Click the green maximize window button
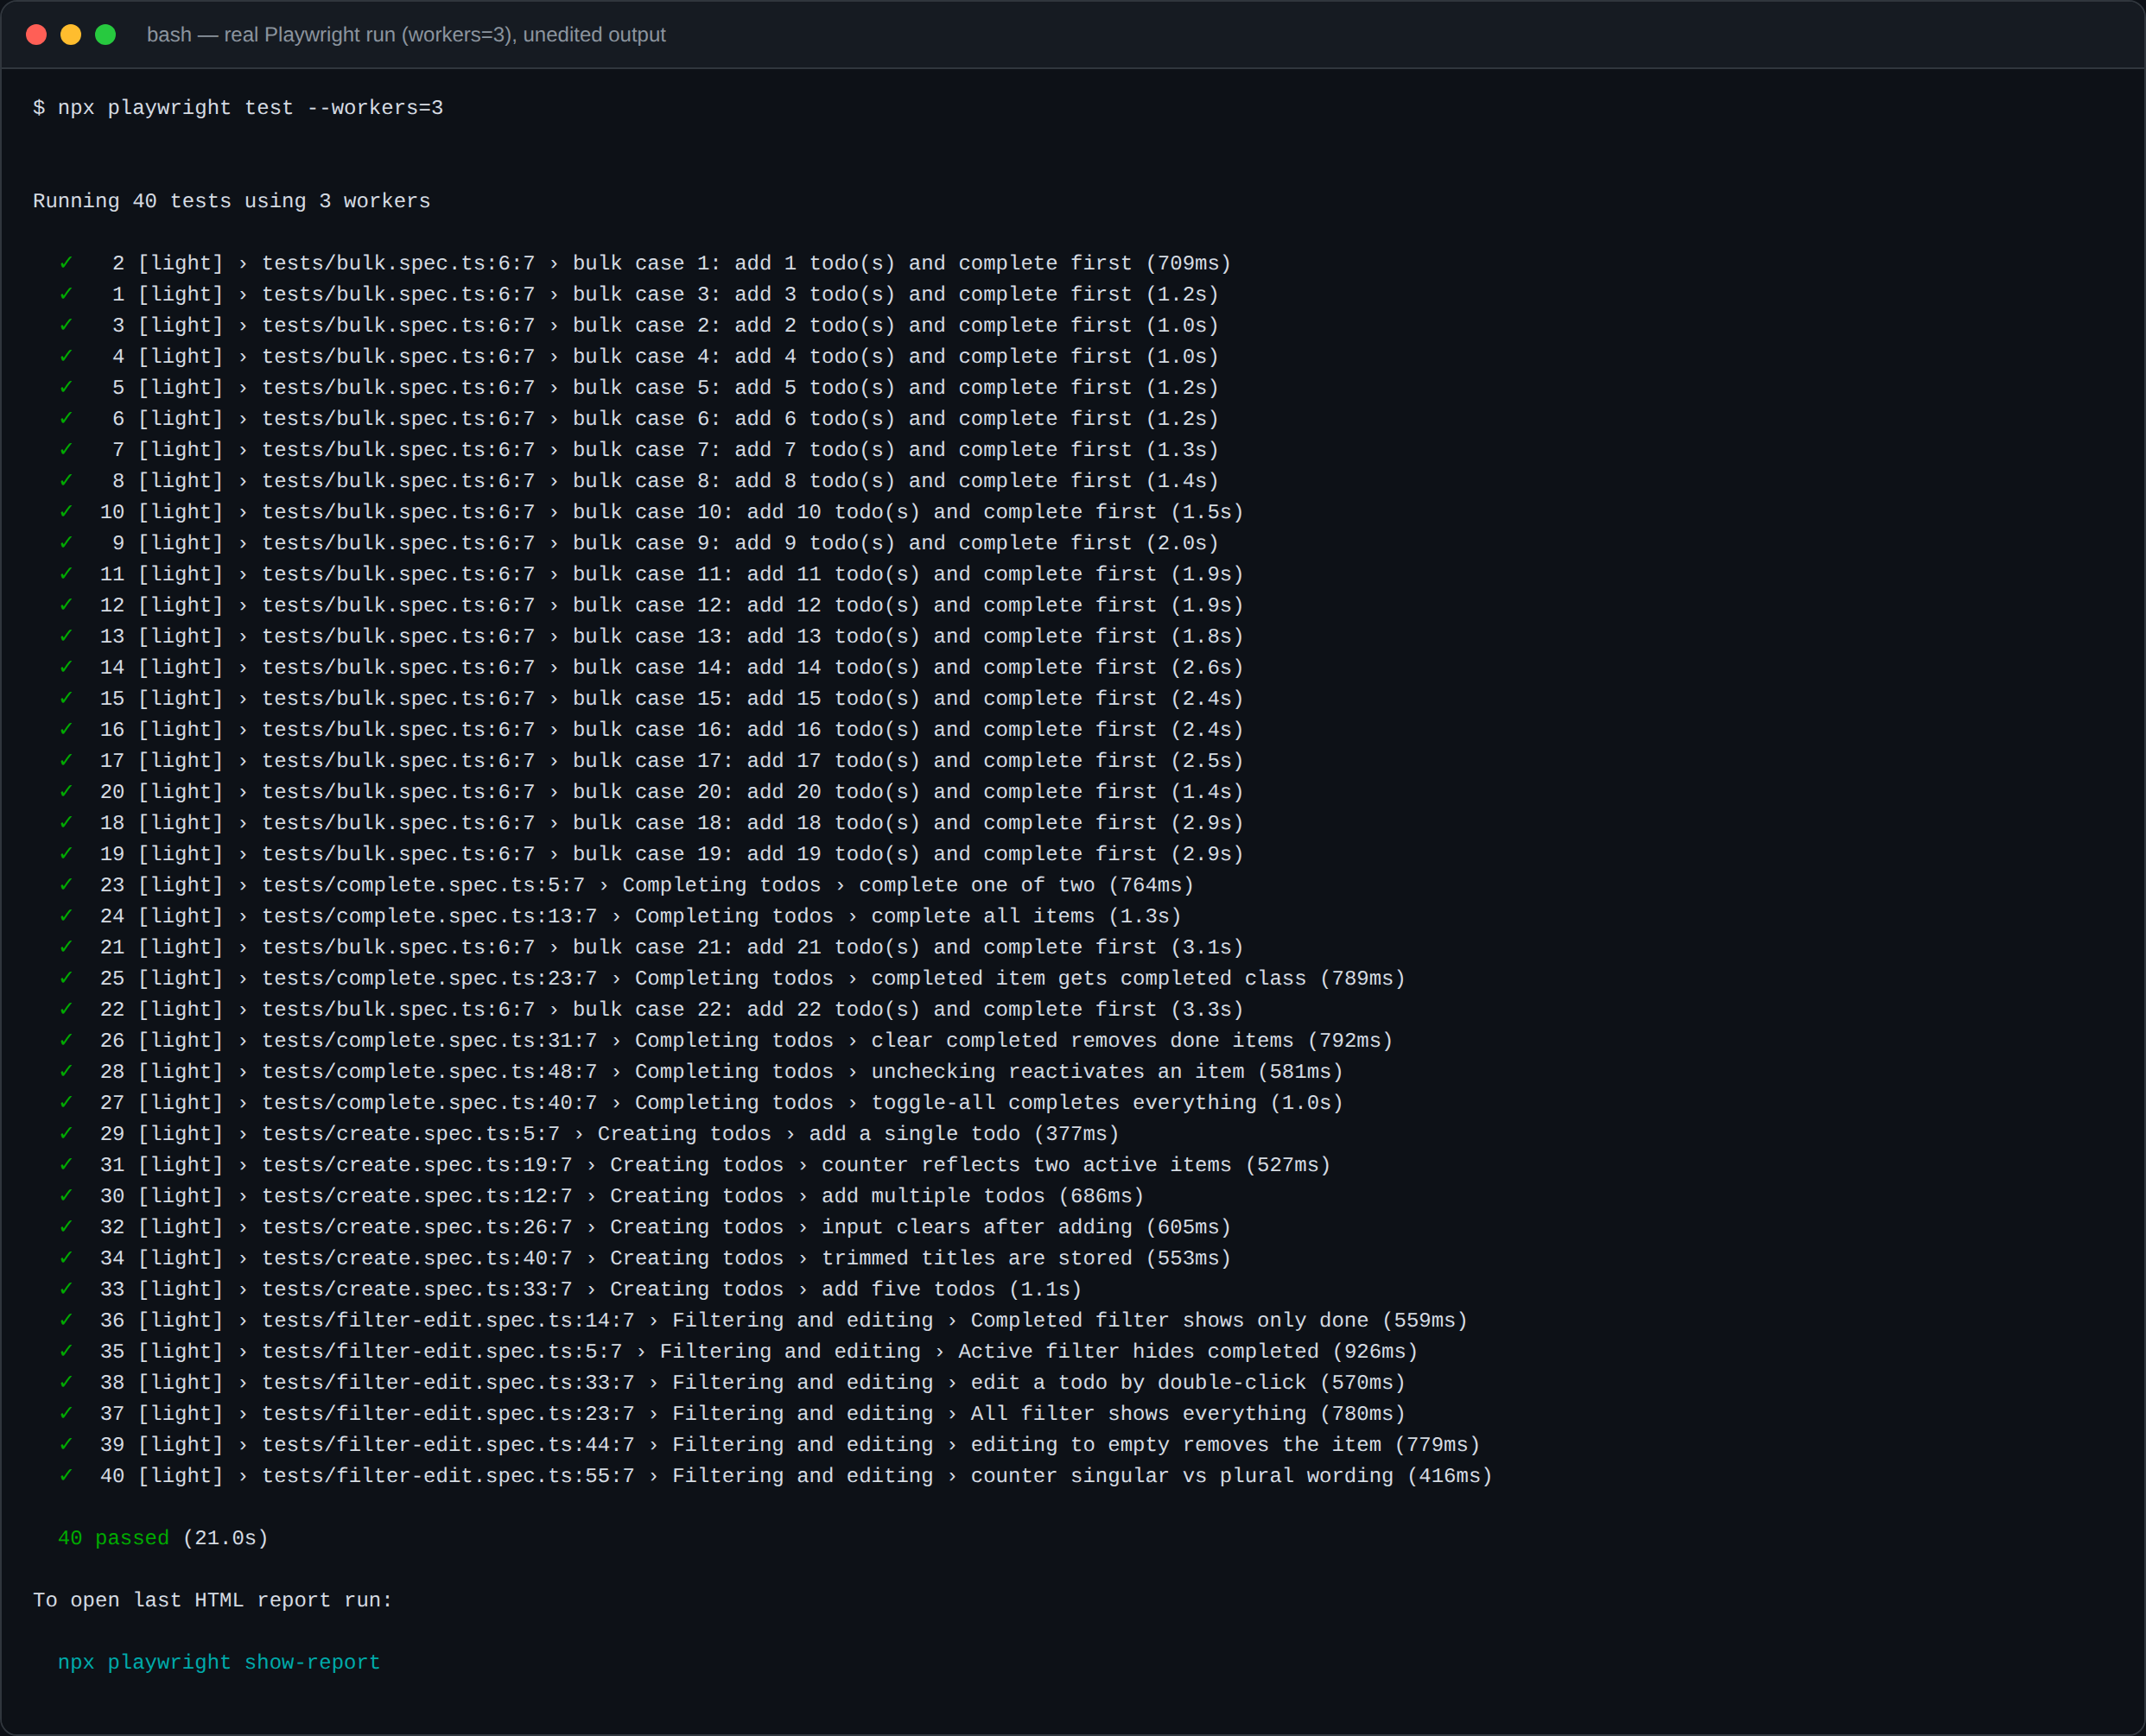2146x1736 pixels. (x=105, y=35)
